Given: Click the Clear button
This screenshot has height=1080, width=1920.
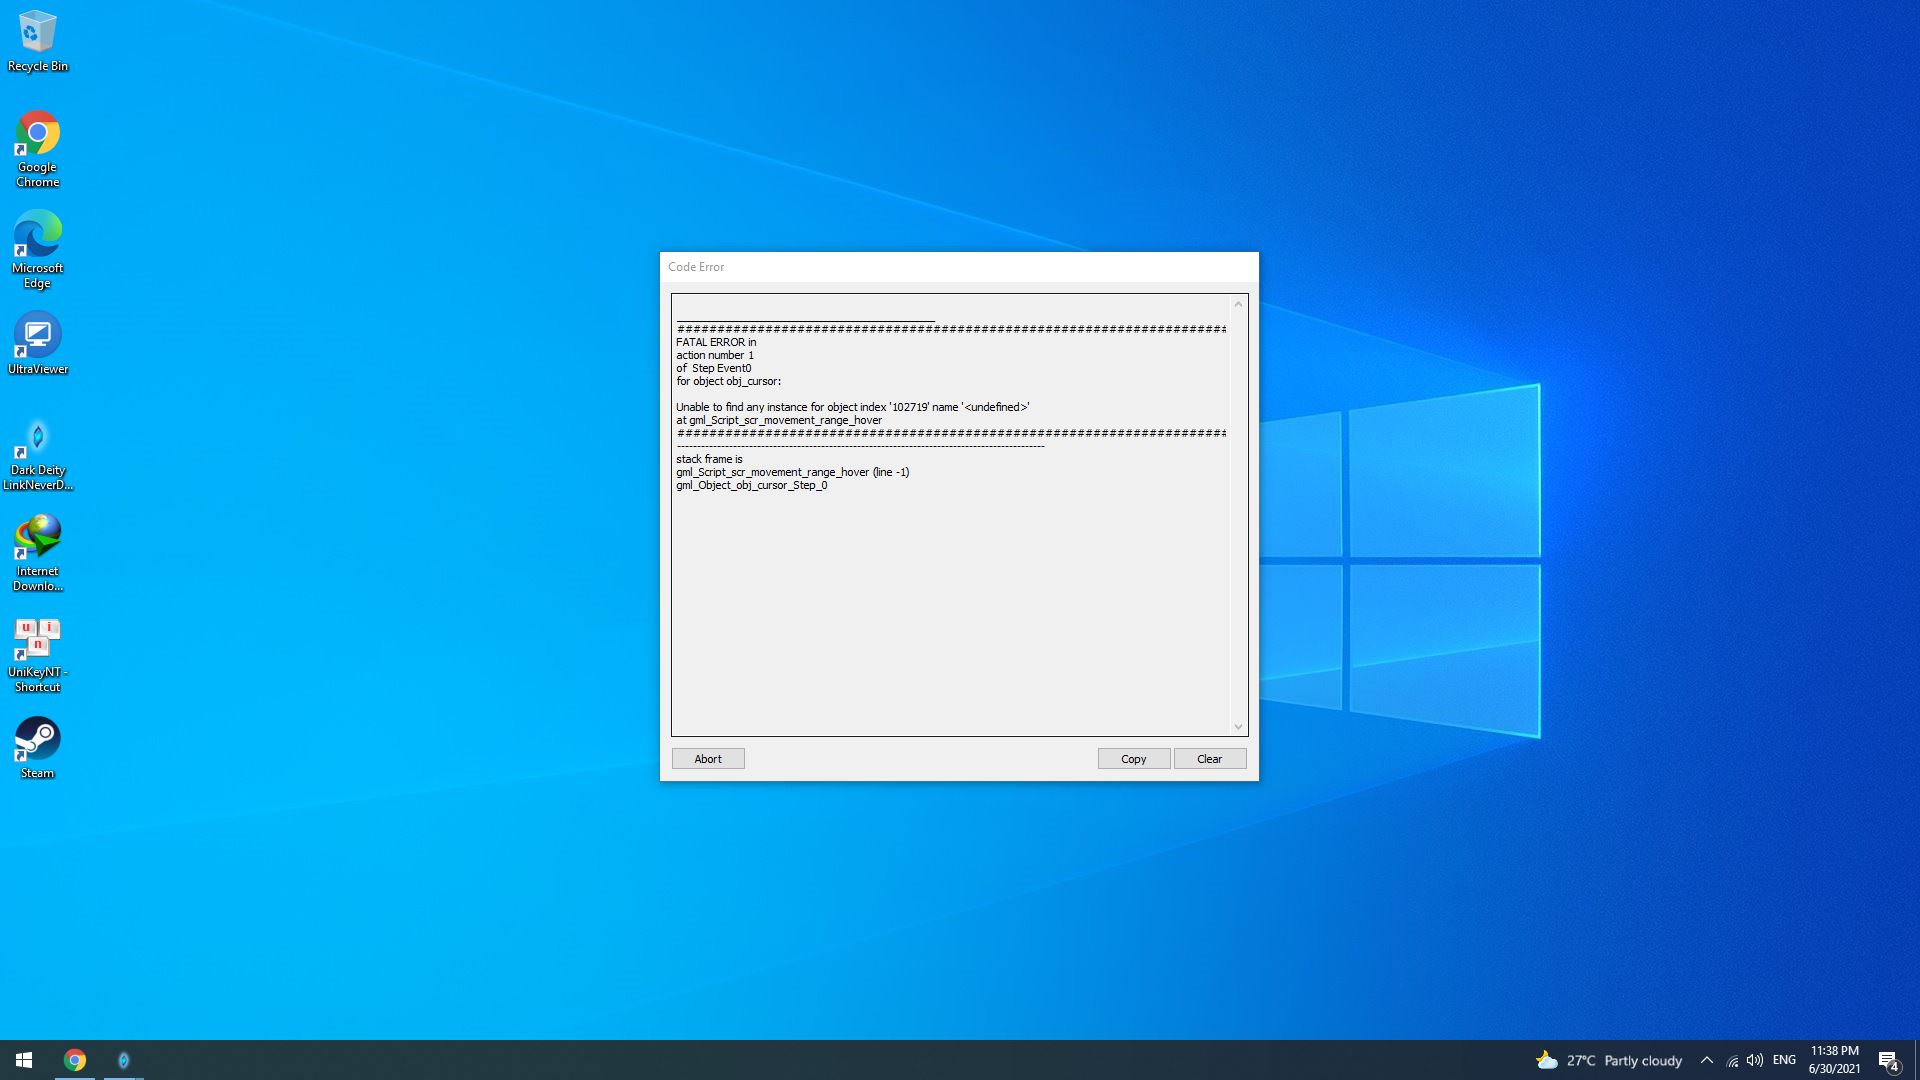Looking at the screenshot, I should (x=1209, y=759).
